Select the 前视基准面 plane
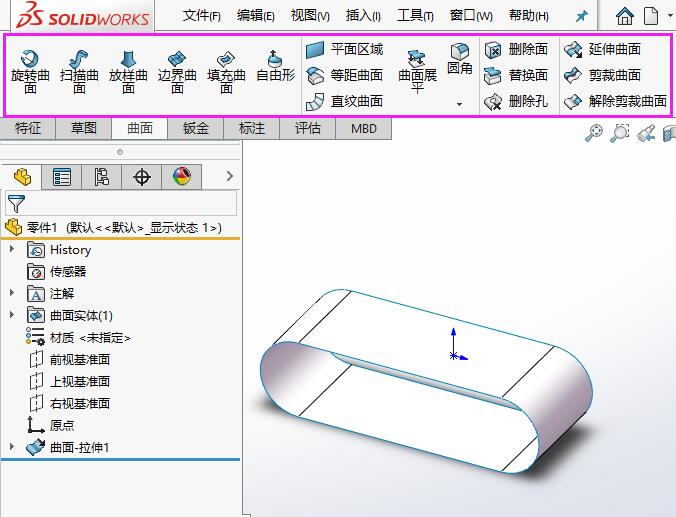This screenshot has height=517, width=676. 69,360
